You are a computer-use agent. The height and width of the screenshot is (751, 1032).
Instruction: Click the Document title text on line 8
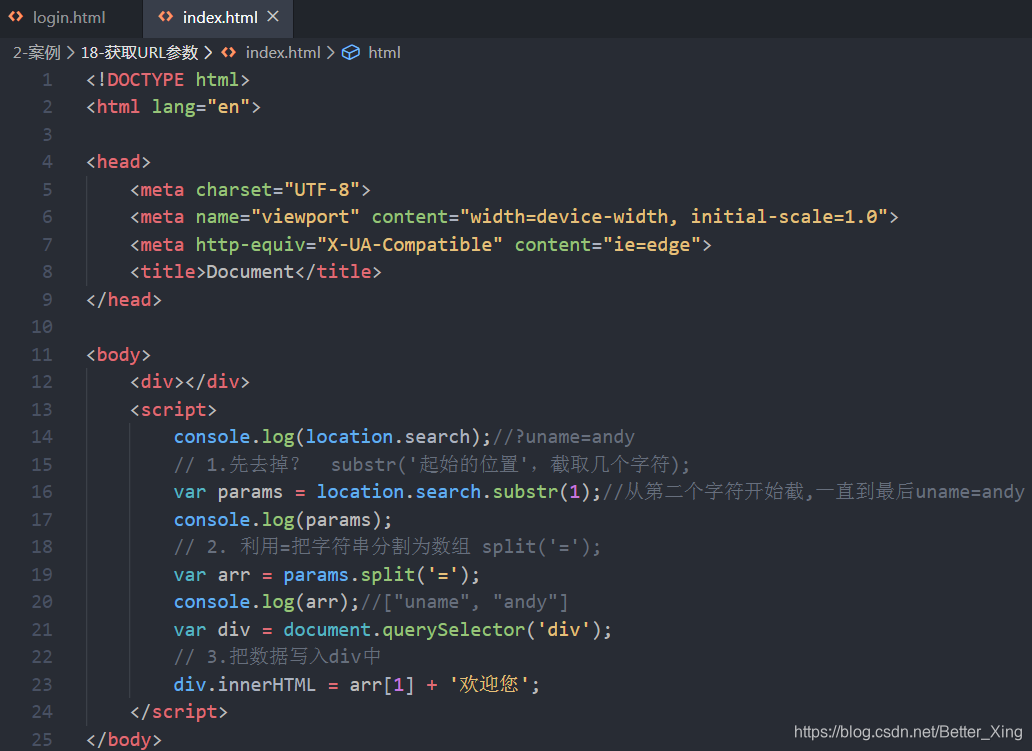click(250, 272)
